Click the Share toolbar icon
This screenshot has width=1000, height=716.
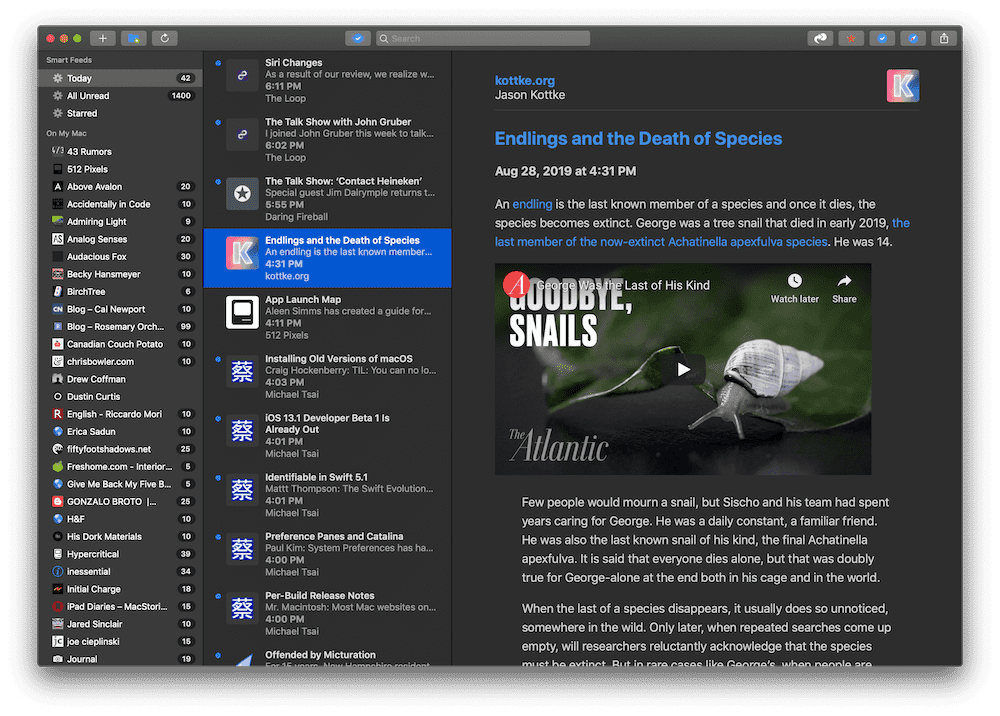[x=944, y=38]
